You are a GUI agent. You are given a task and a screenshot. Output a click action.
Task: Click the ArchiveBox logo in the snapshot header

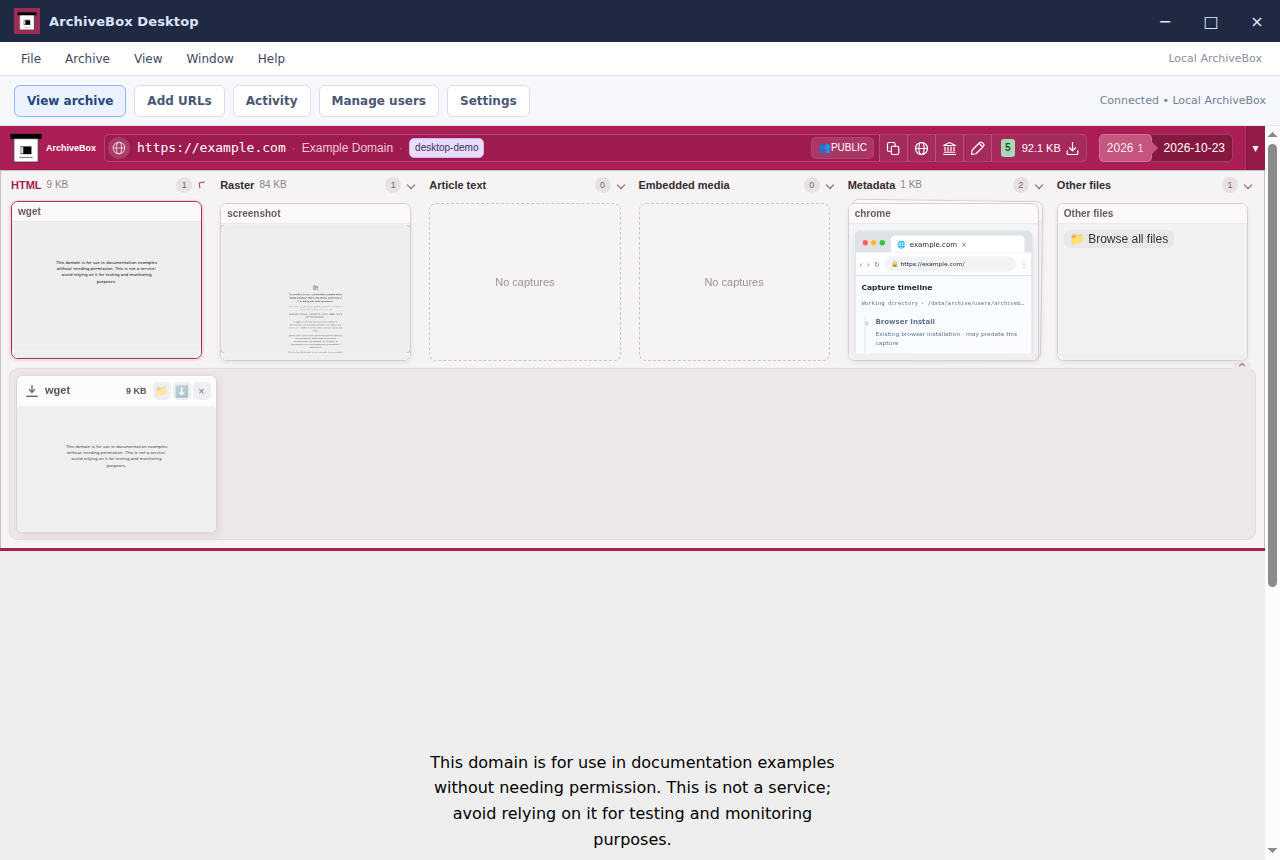coord(26,148)
